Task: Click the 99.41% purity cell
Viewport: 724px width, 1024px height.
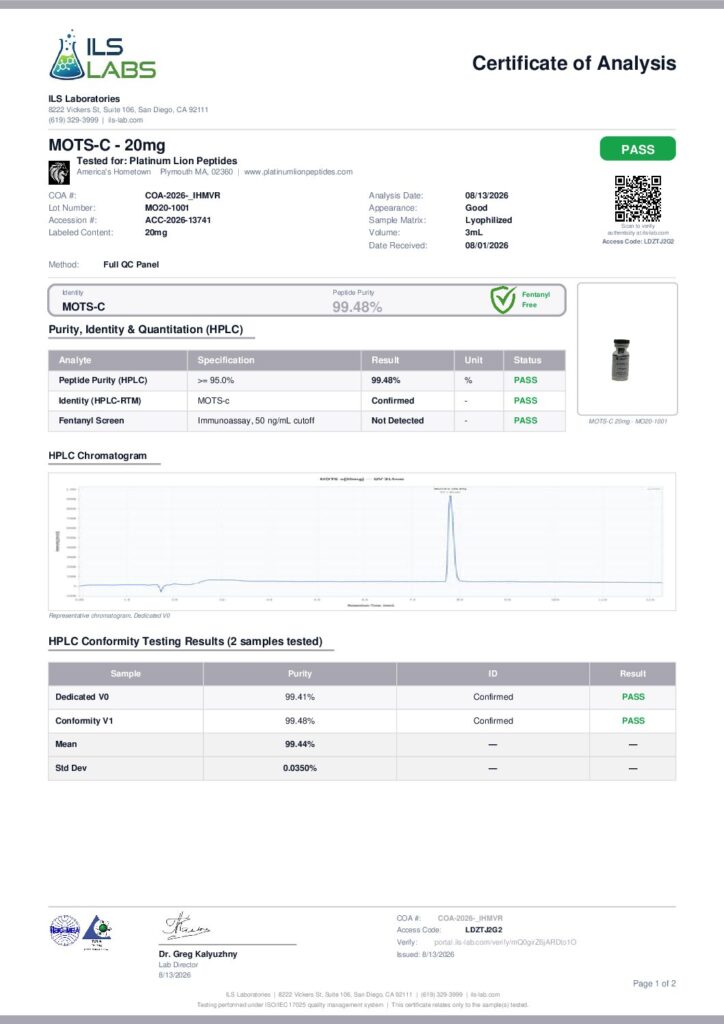Action: [300, 697]
